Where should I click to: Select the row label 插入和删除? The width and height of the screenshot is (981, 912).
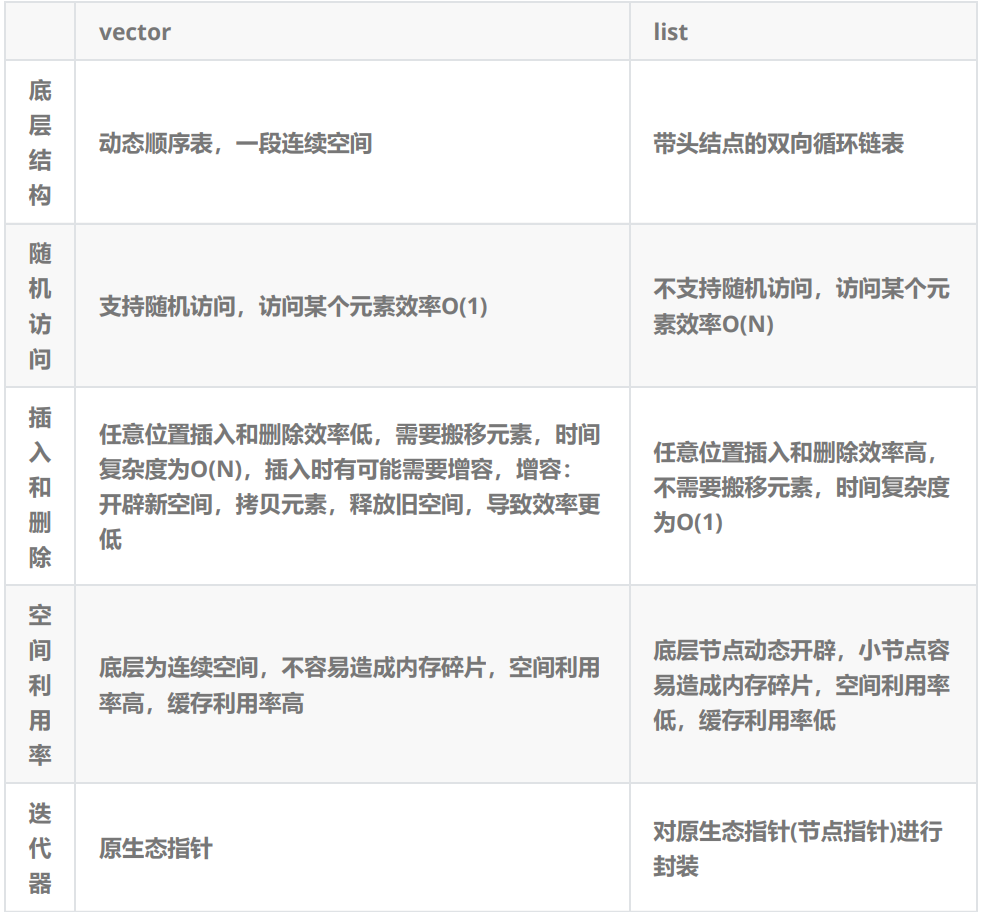point(39,487)
